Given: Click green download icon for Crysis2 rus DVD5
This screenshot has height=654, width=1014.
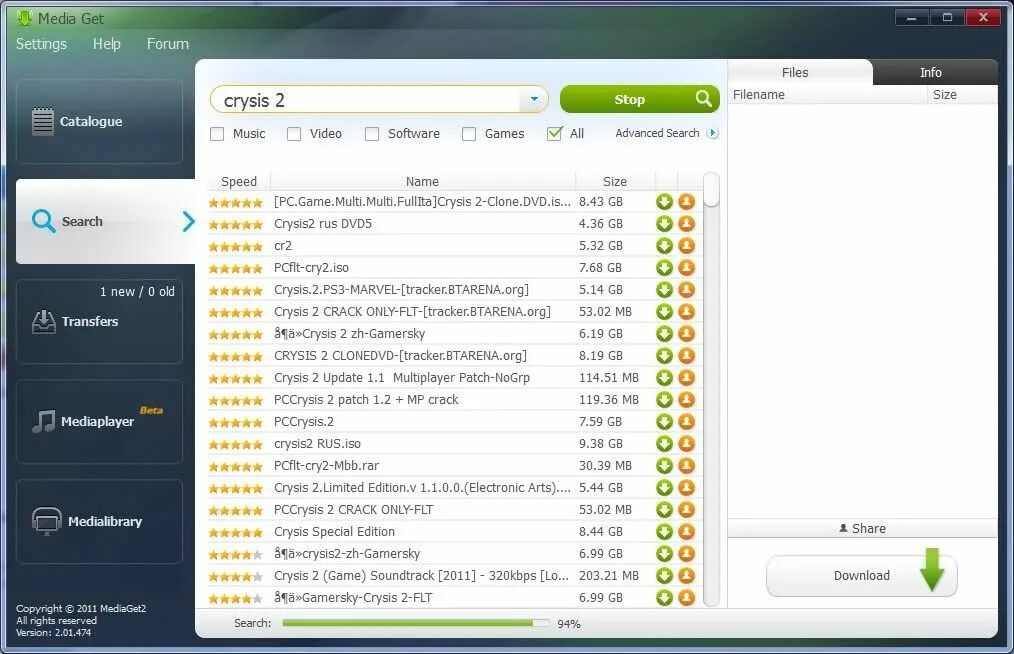Looking at the screenshot, I should (664, 224).
